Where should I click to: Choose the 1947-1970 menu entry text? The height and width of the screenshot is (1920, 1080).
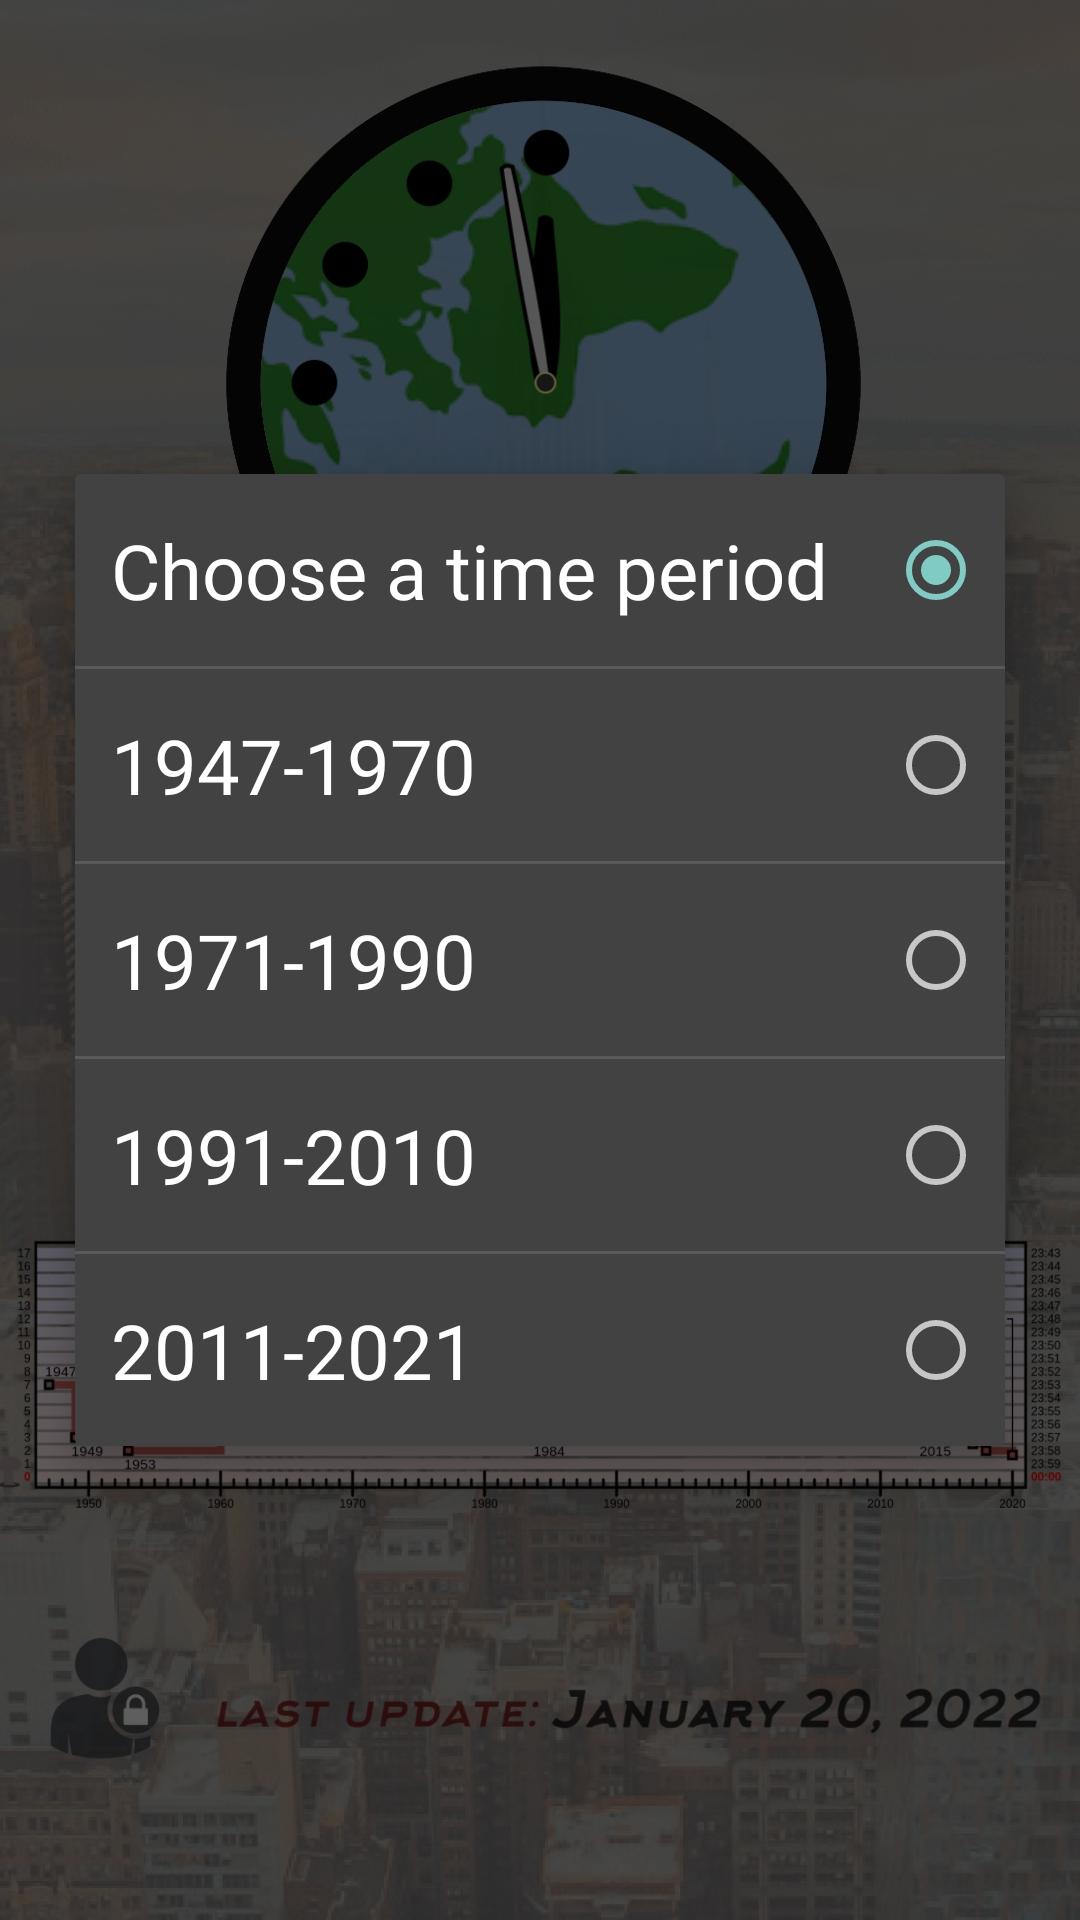293,768
